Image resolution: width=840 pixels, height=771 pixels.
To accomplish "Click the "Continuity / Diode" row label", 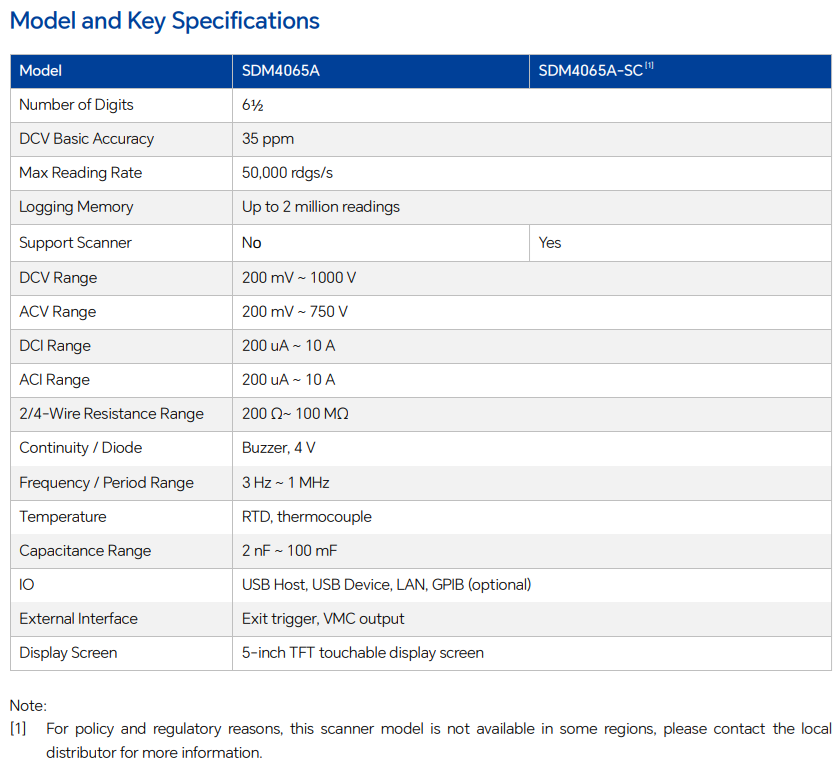I will (80, 448).
